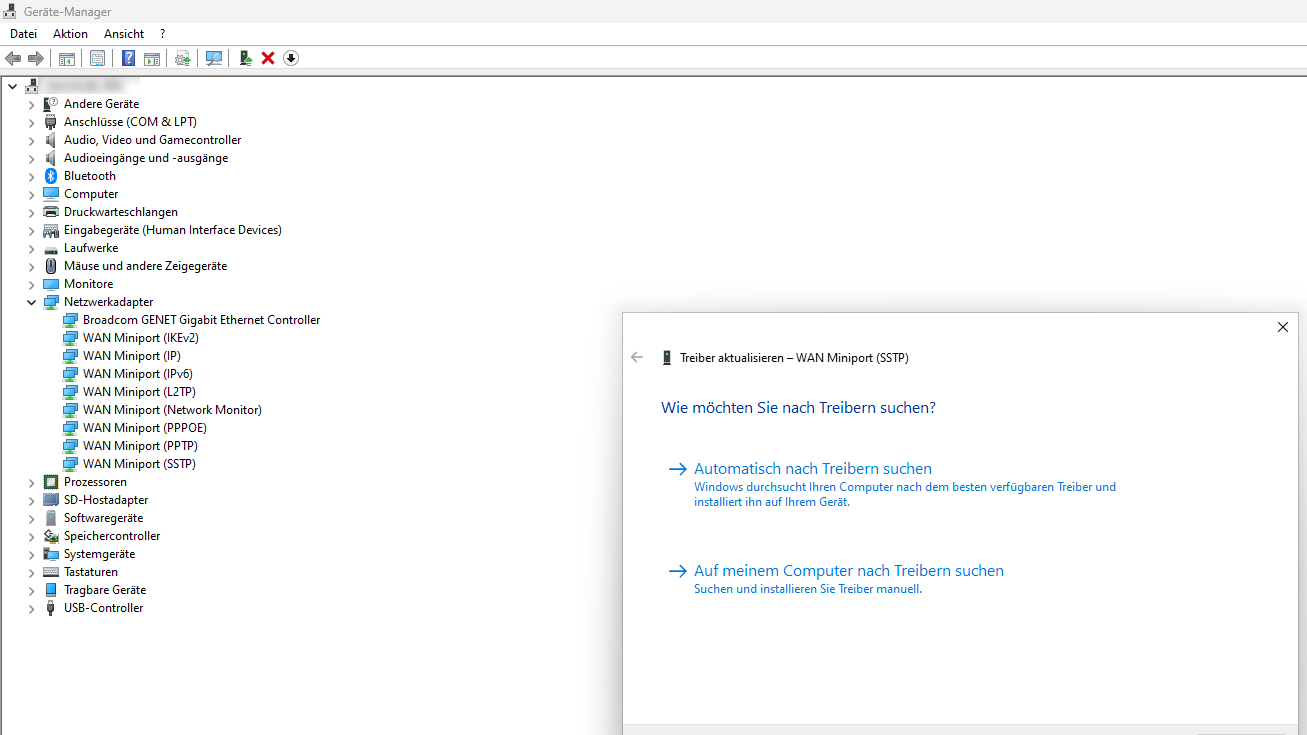The width and height of the screenshot is (1307, 735).
Task: Click the Speichercontroller category icon
Action: pos(51,536)
